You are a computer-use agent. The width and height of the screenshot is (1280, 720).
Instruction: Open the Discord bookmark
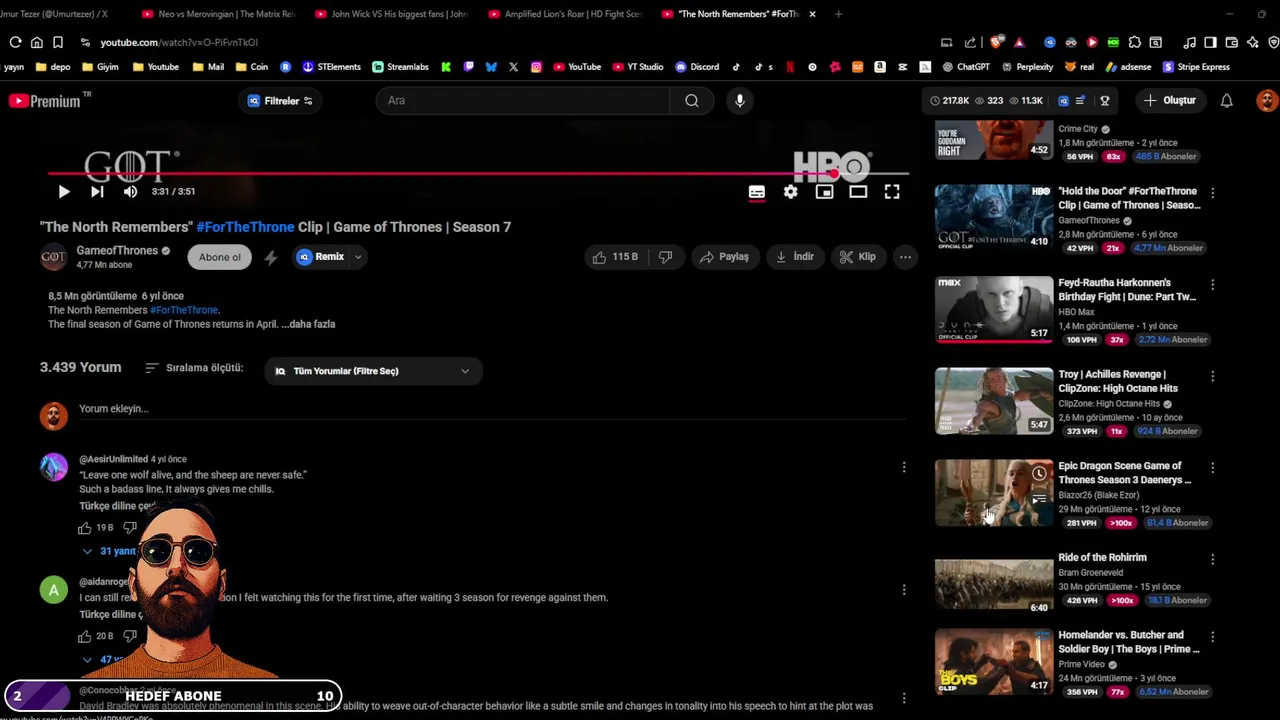point(697,67)
